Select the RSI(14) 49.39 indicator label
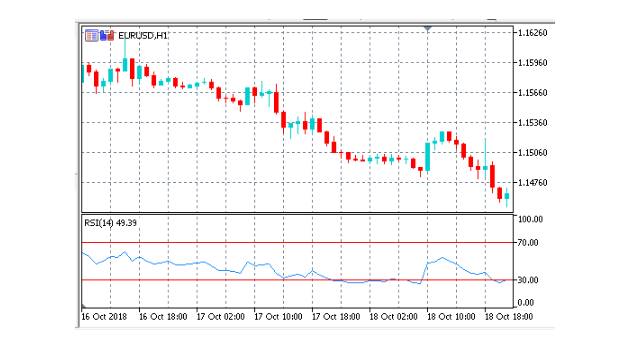 pyautogui.click(x=110, y=223)
